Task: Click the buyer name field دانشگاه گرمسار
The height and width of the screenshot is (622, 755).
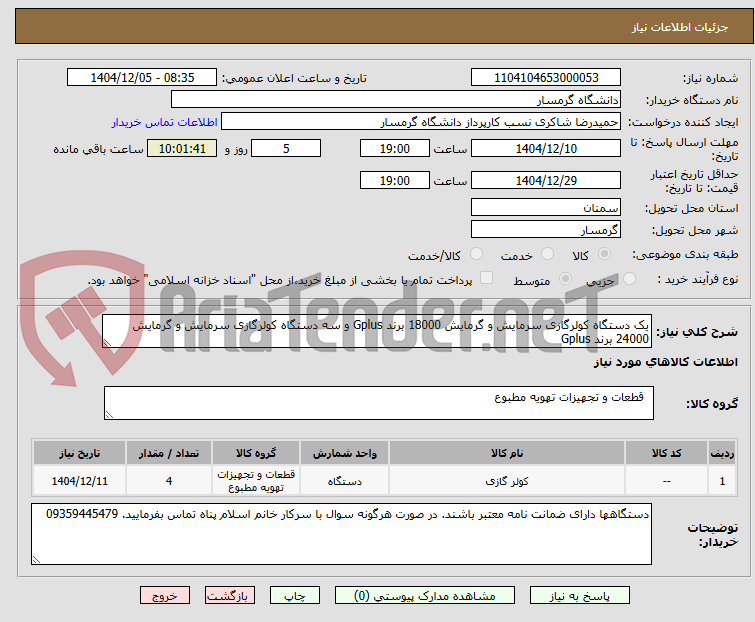Action: click(396, 100)
